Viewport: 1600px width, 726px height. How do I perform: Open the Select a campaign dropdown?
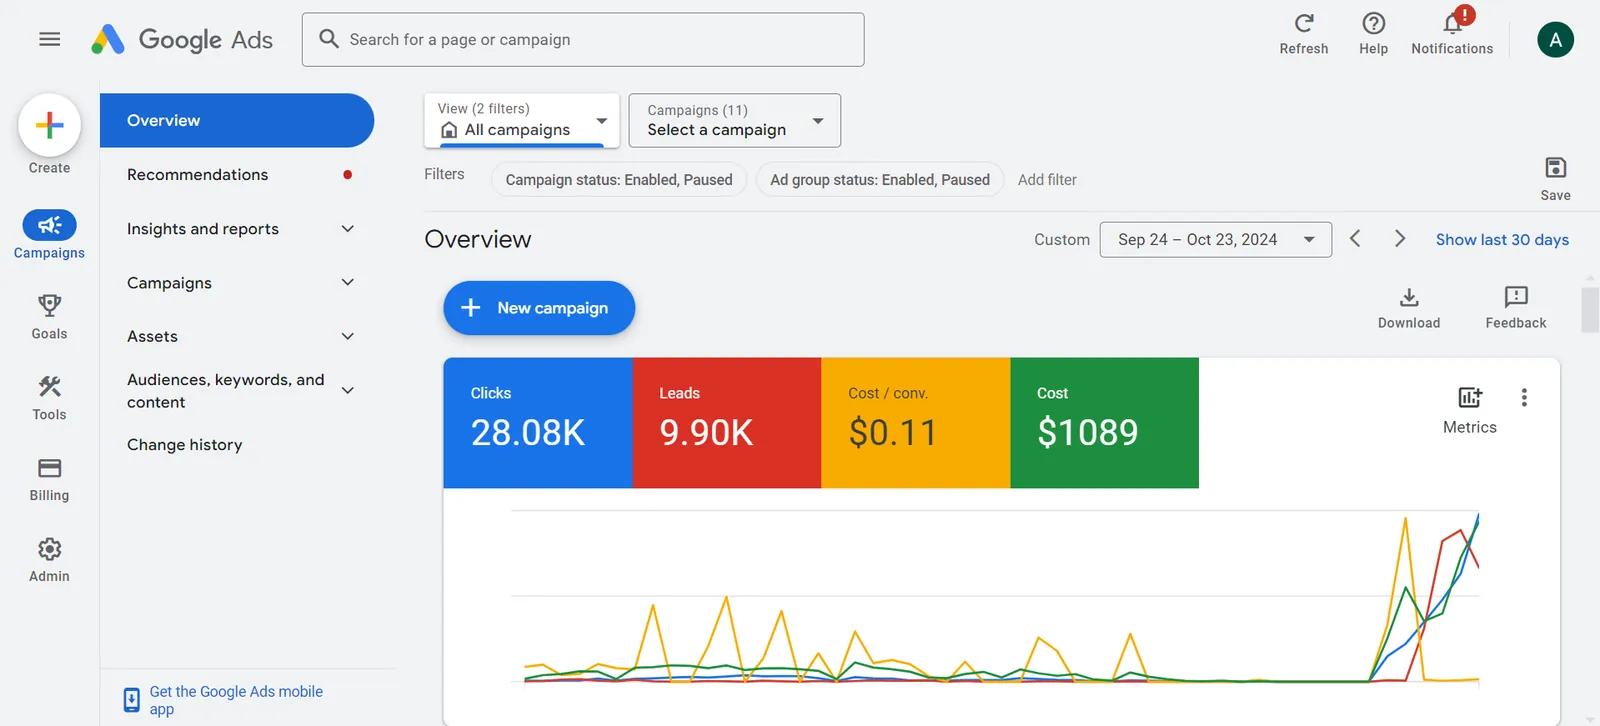tap(735, 120)
